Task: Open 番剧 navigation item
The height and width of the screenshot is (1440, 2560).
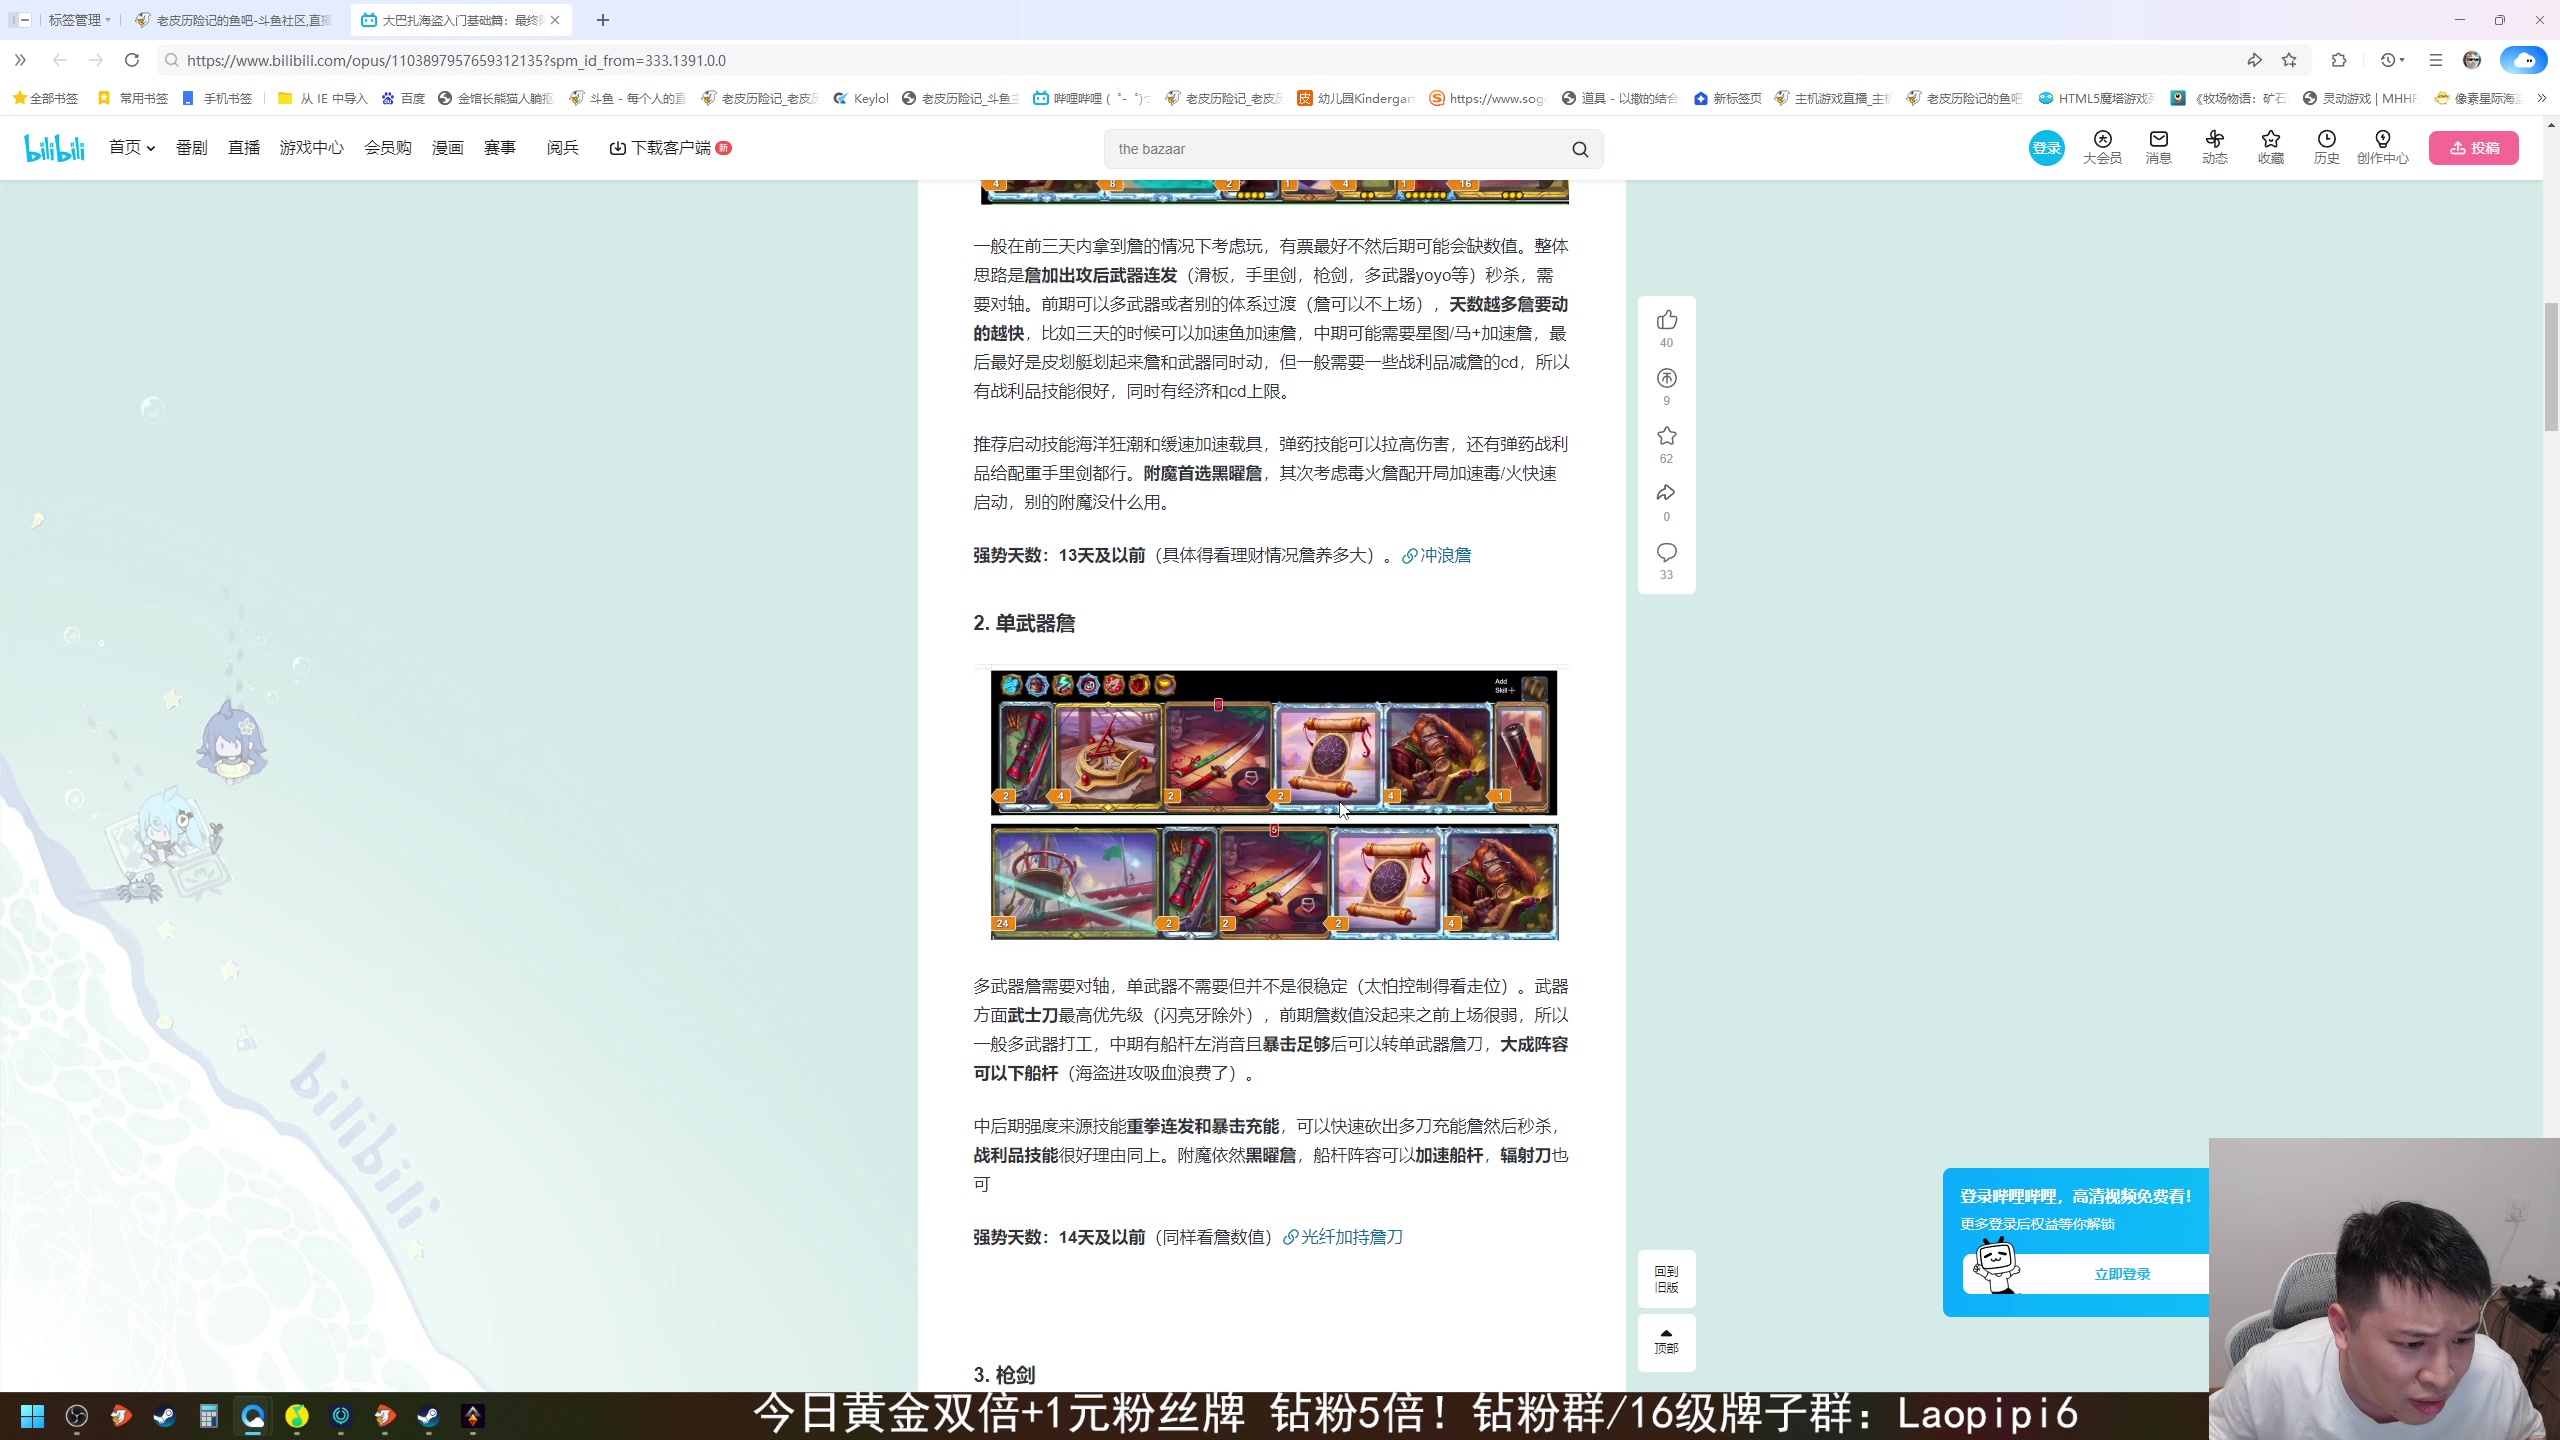Action: pyautogui.click(x=192, y=148)
